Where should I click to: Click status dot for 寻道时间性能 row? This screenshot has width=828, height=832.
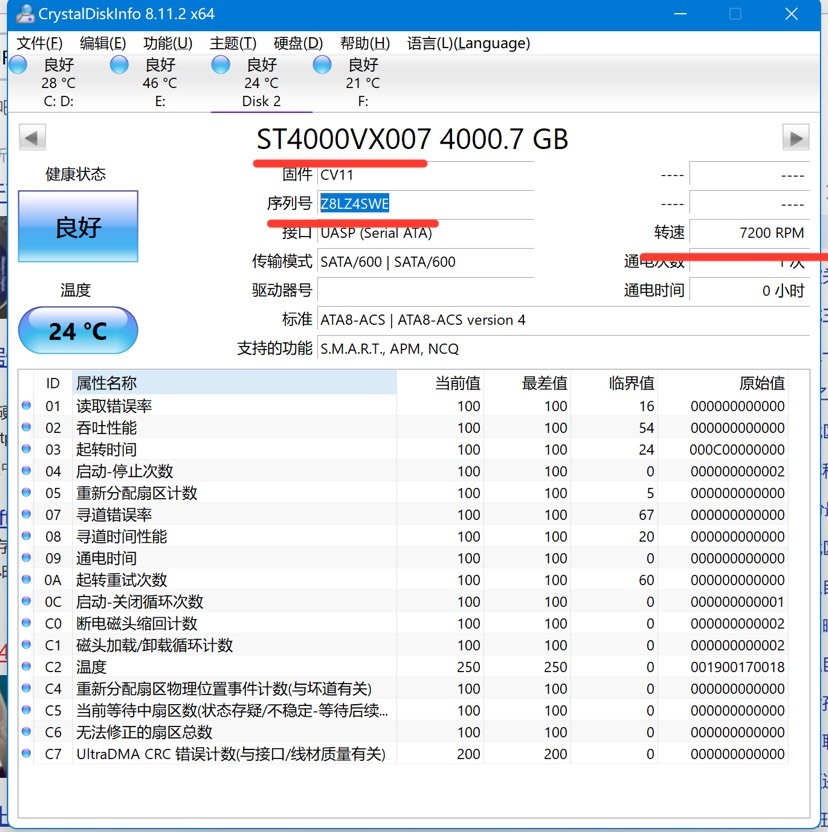(26, 536)
